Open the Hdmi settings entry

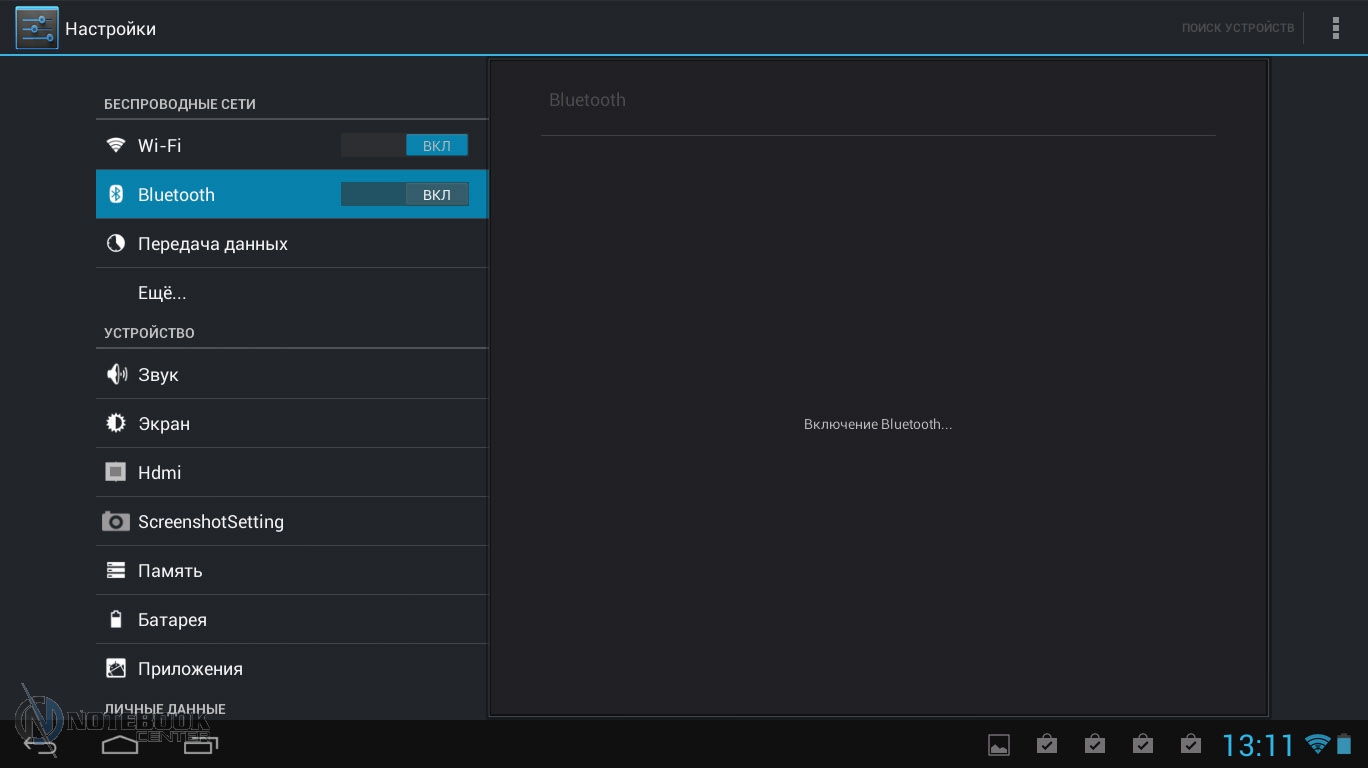(x=160, y=473)
